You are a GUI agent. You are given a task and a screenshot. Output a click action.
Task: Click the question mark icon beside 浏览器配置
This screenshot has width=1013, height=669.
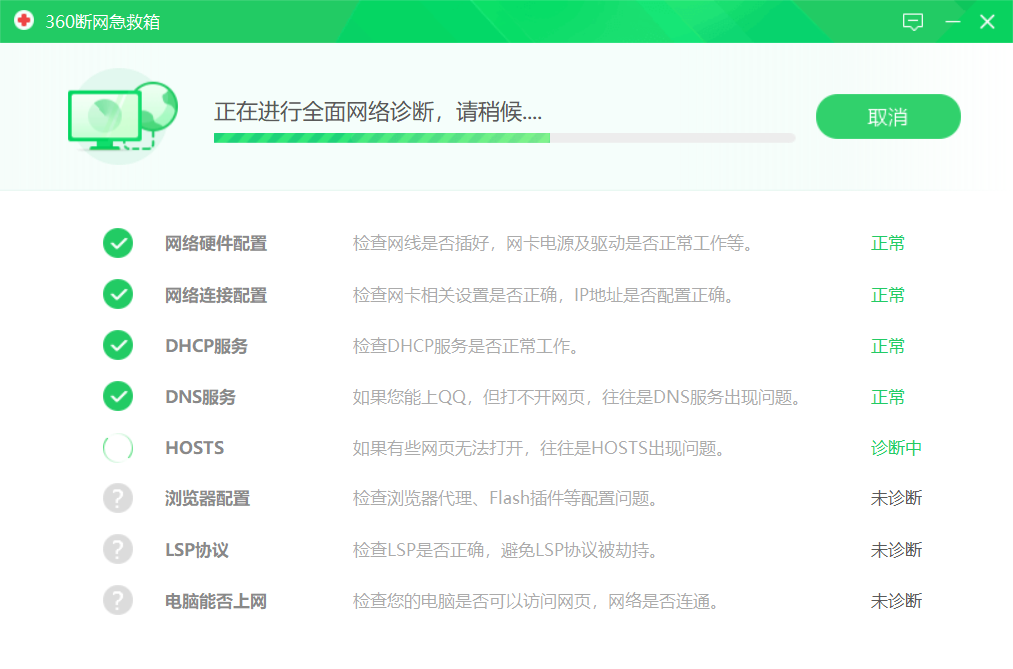pyautogui.click(x=118, y=498)
